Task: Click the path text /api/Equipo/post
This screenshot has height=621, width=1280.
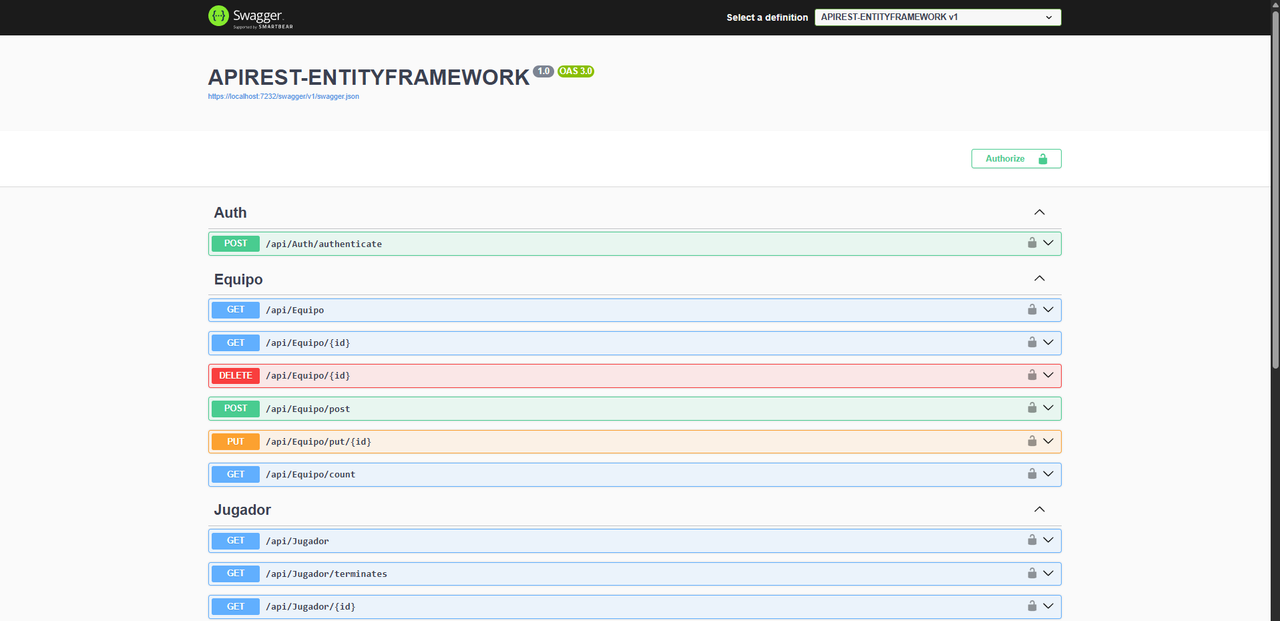Action: [x=307, y=409]
